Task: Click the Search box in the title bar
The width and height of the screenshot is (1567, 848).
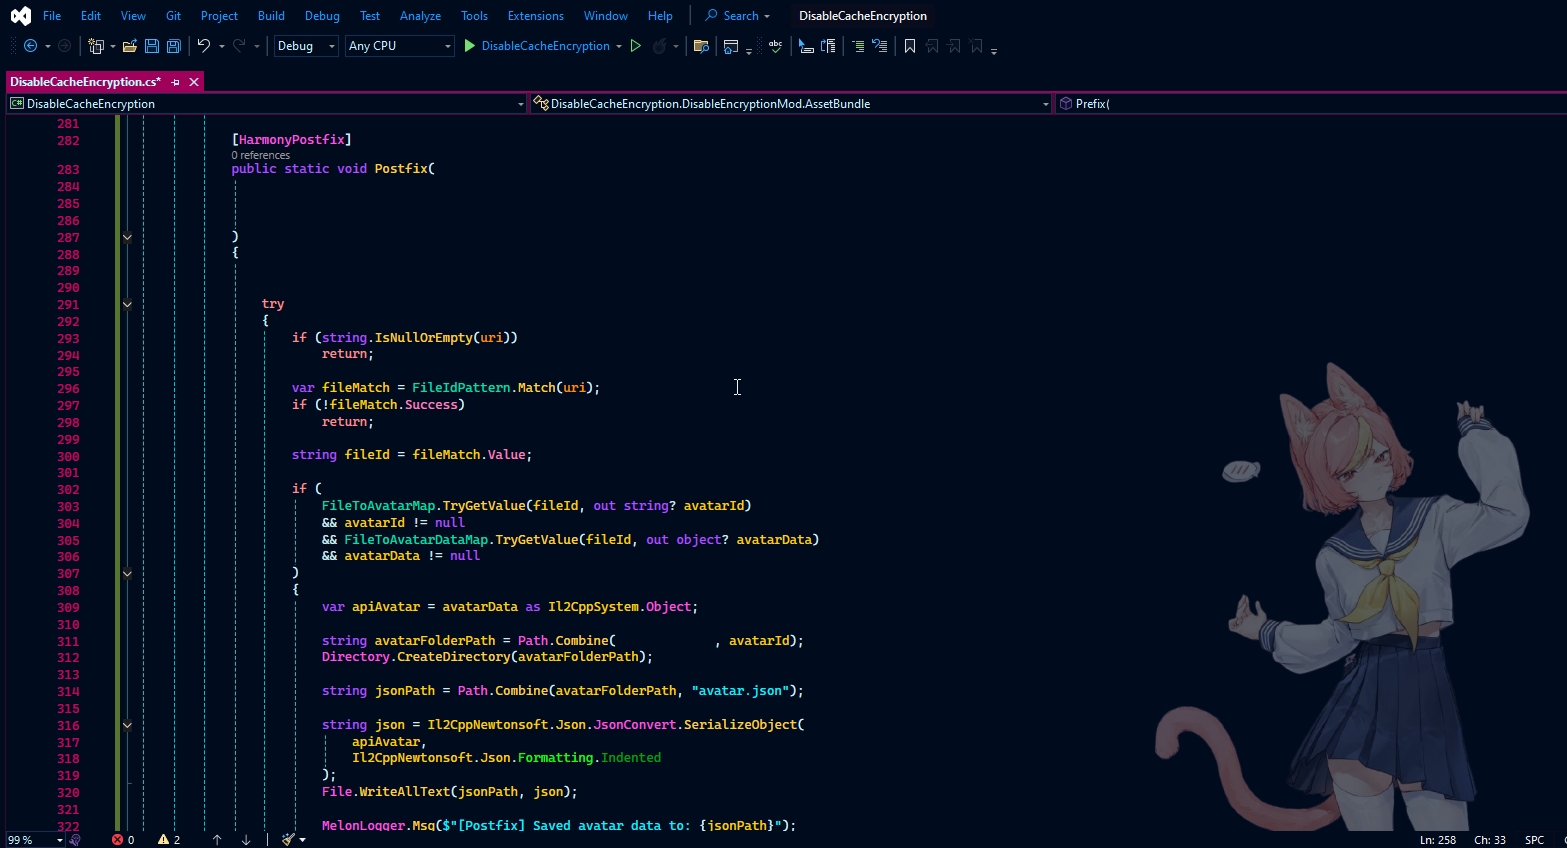Action: (x=738, y=16)
